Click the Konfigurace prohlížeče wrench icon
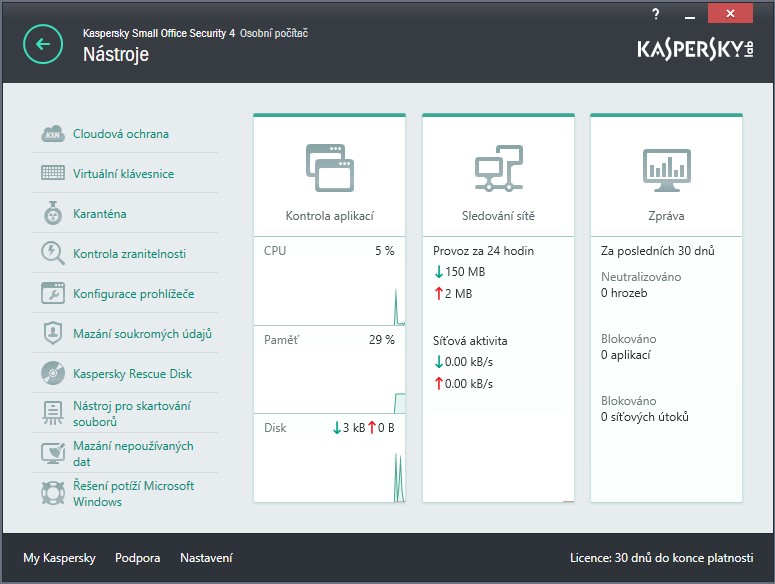 (x=53, y=294)
